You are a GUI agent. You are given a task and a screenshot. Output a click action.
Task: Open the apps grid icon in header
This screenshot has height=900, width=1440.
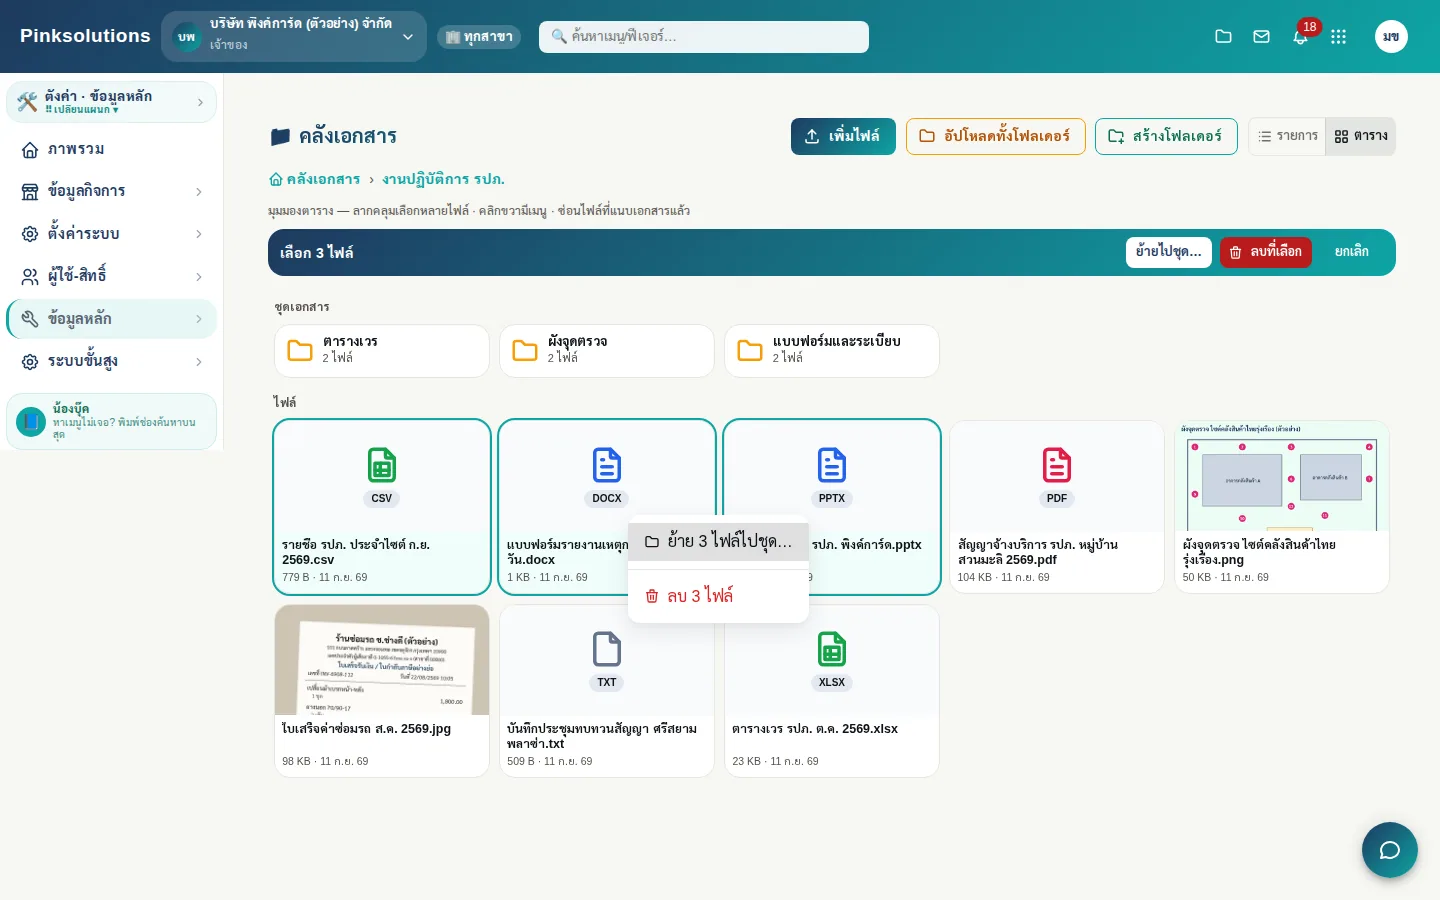pyautogui.click(x=1339, y=37)
